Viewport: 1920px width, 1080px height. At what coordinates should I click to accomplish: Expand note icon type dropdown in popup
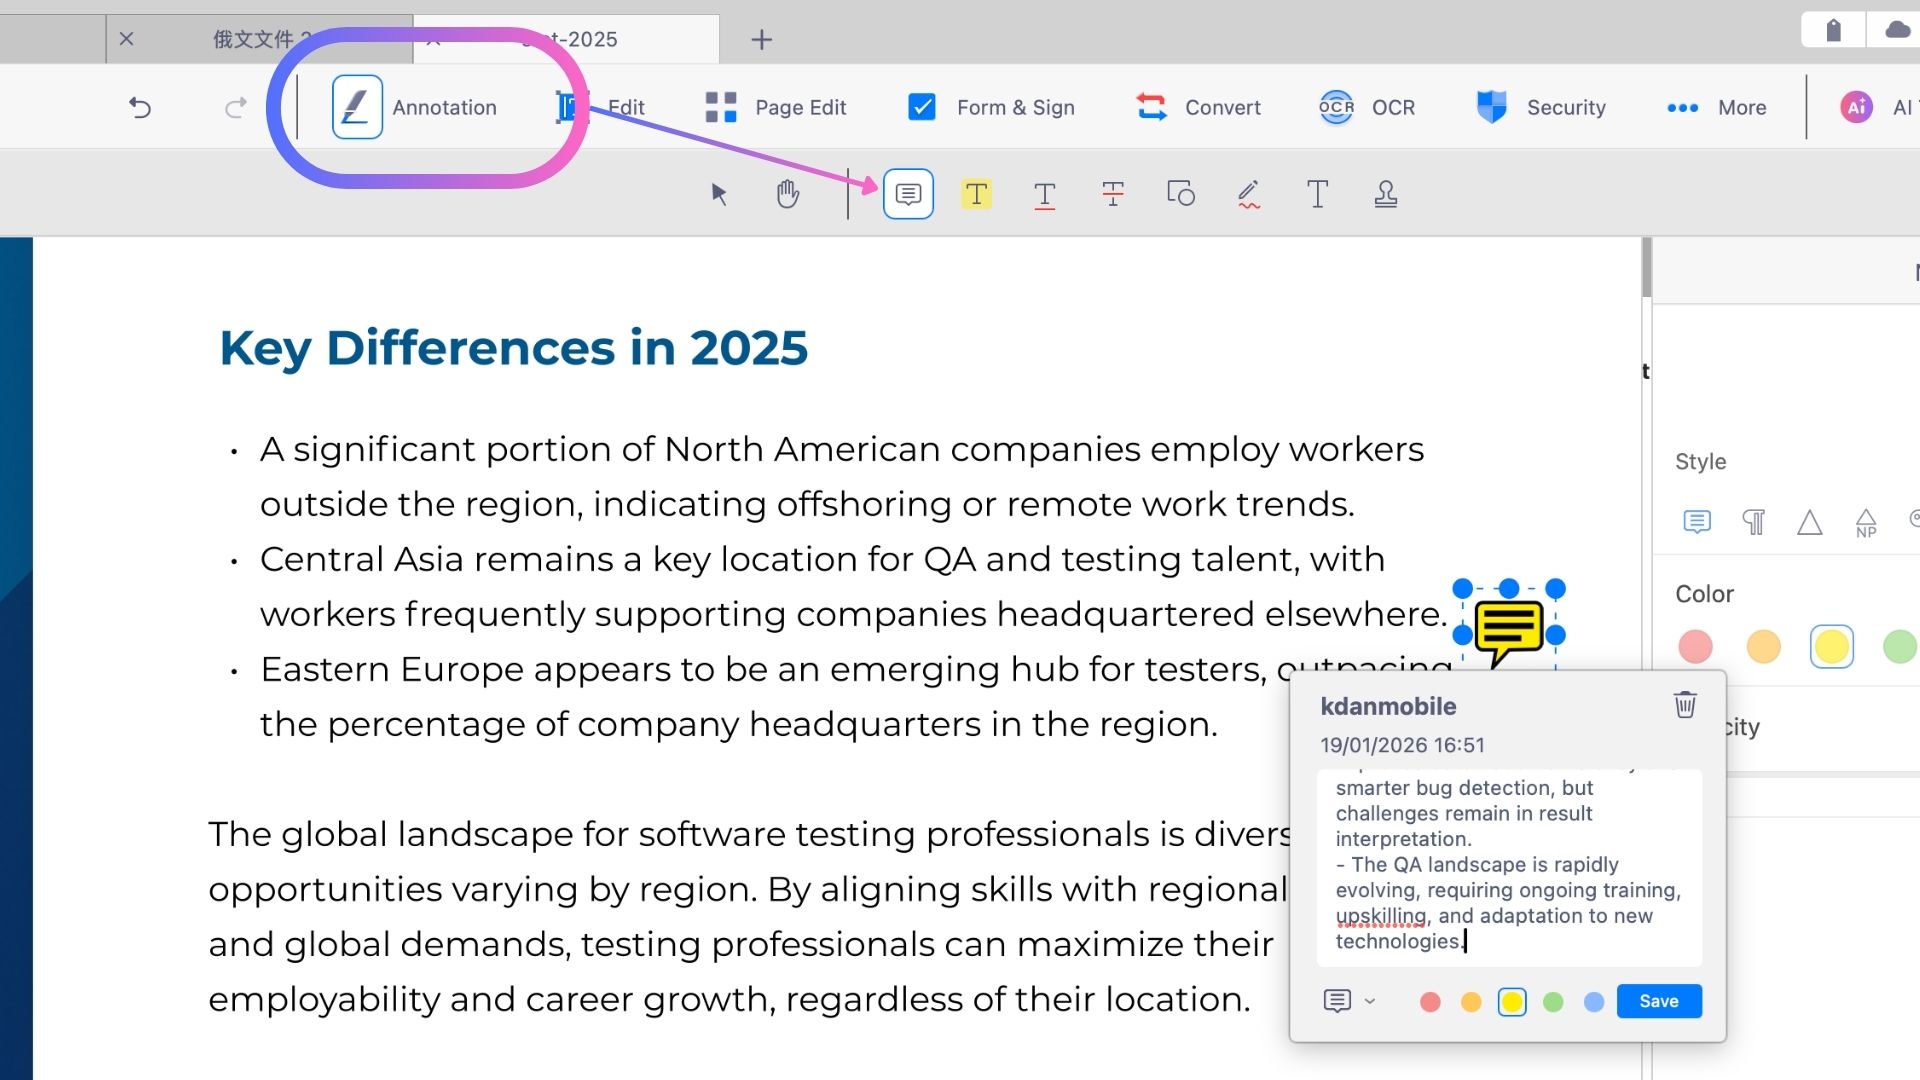(x=1370, y=1001)
